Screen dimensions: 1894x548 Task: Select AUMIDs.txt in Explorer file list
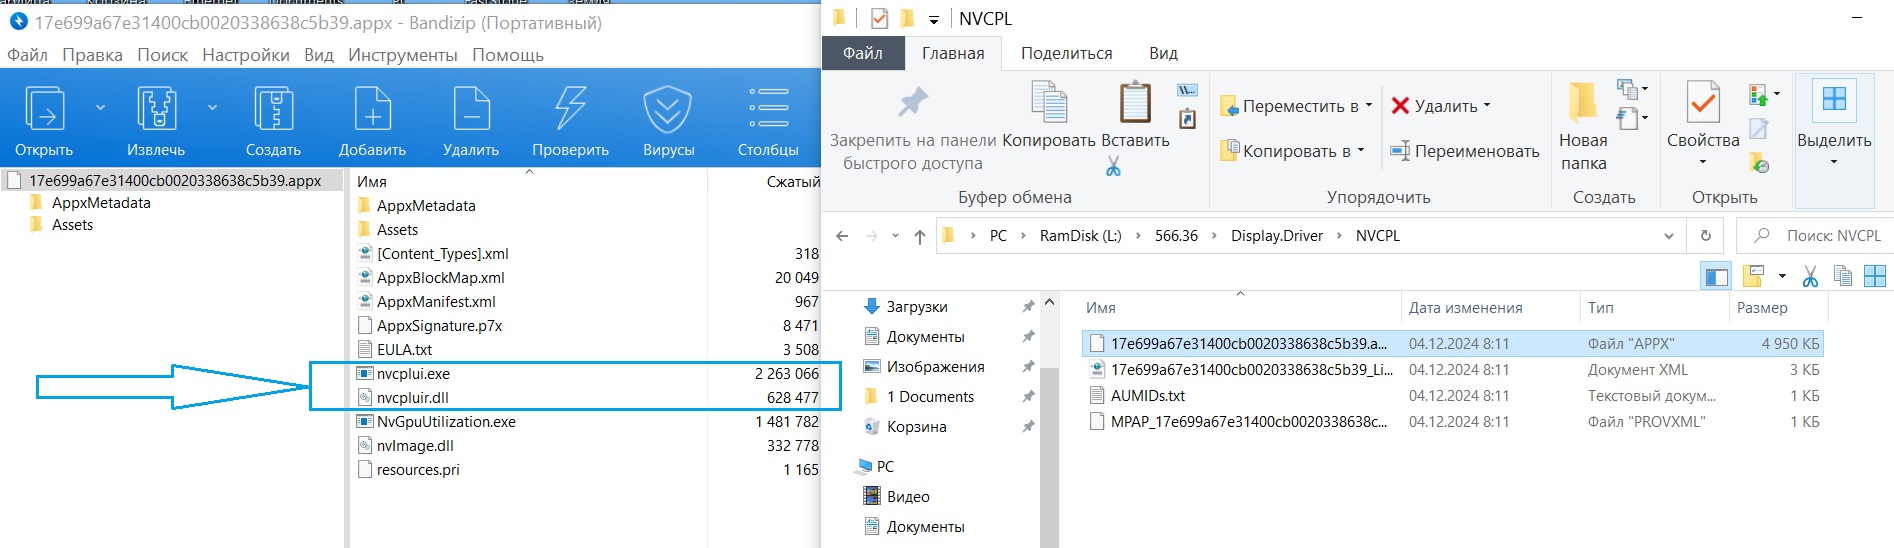click(x=1148, y=396)
